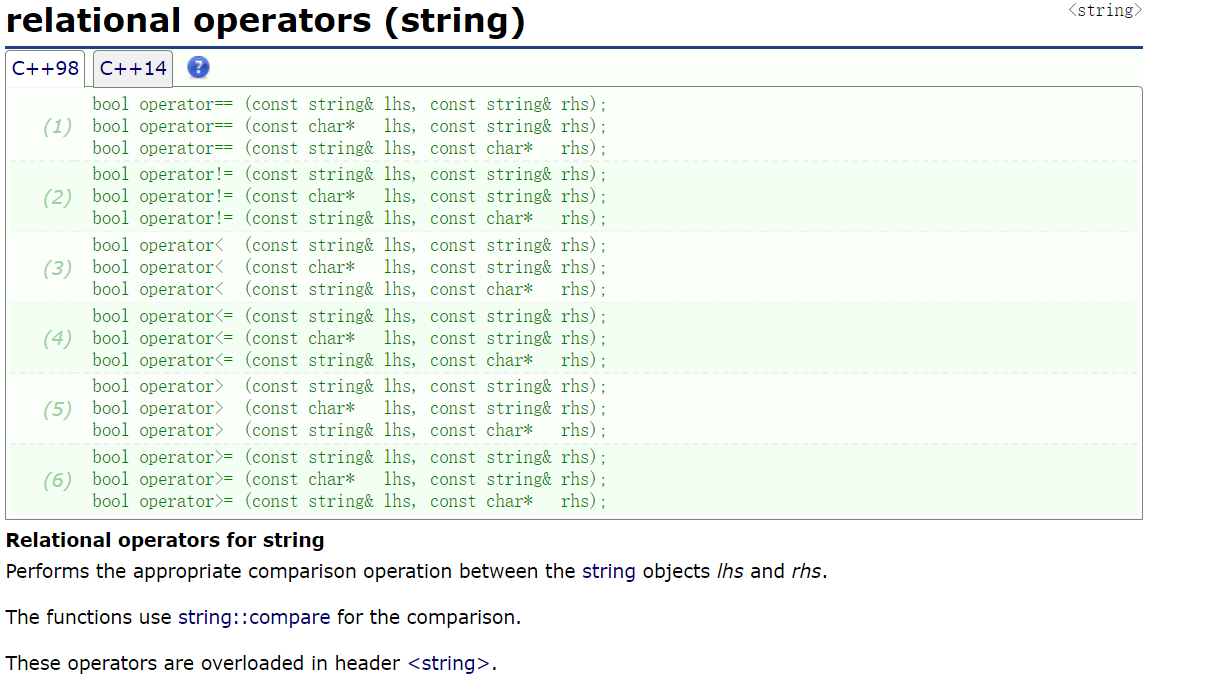Click the (2) marker beside operator!= overloads
This screenshot has width=1216, height=679.
point(58,196)
